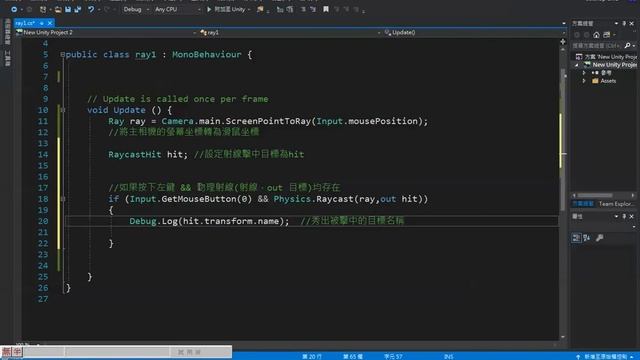Collapse the New Unity Project tree node

(x=577, y=65)
